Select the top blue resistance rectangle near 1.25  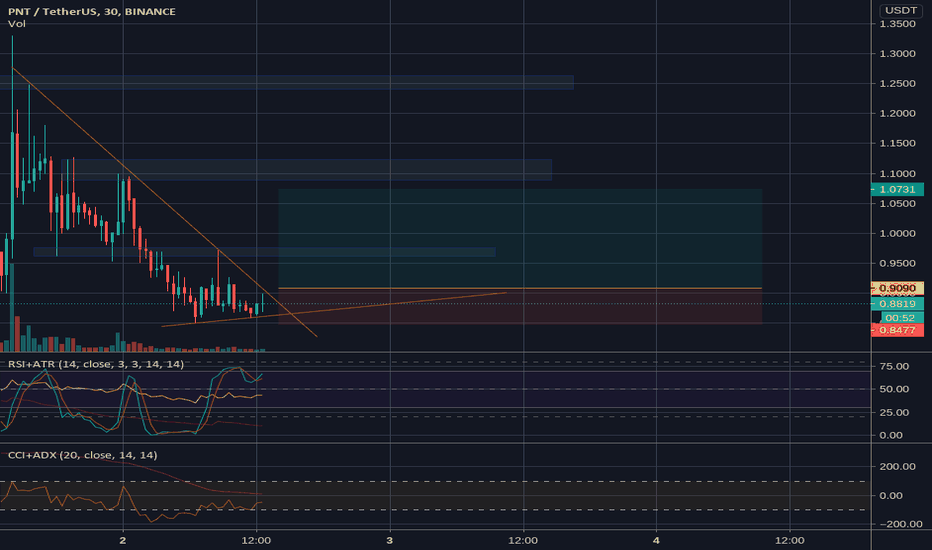[286, 82]
